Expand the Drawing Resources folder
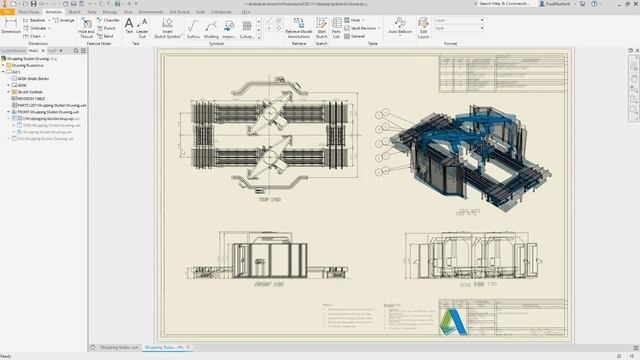Viewport: 640px width, 360px height. (3, 65)
